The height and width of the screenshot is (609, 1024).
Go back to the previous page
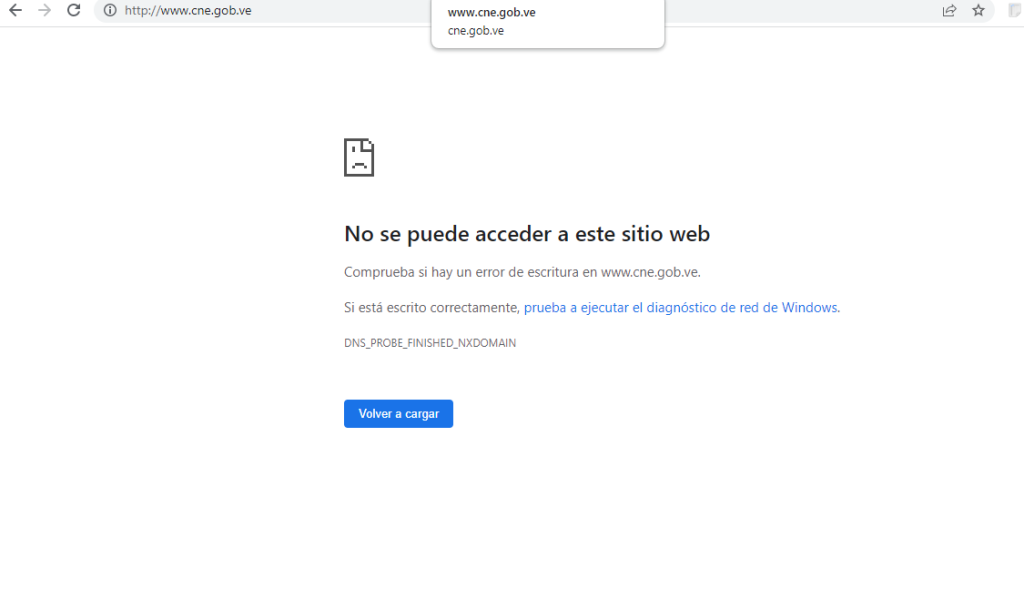[15, 10]
